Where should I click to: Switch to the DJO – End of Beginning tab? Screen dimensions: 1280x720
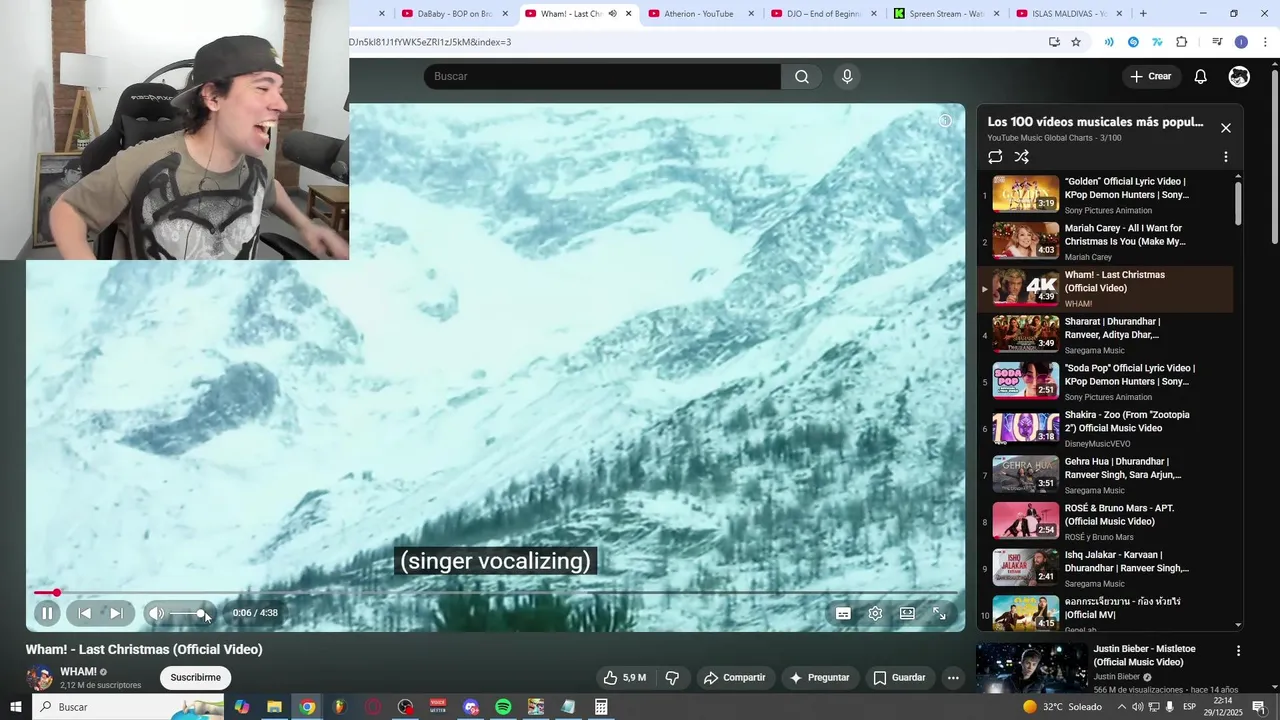pyautogui.click(x=823, y=14)
